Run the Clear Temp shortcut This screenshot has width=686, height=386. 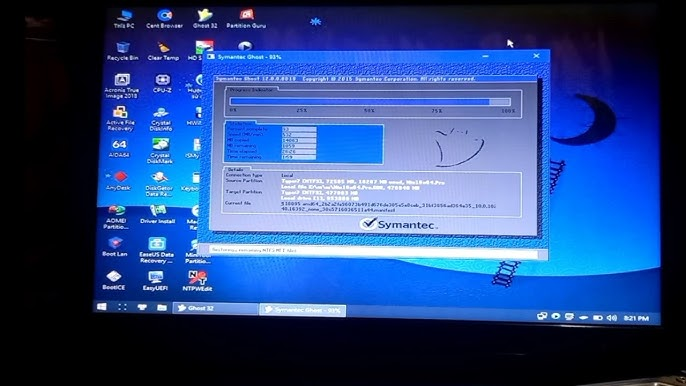163,51
